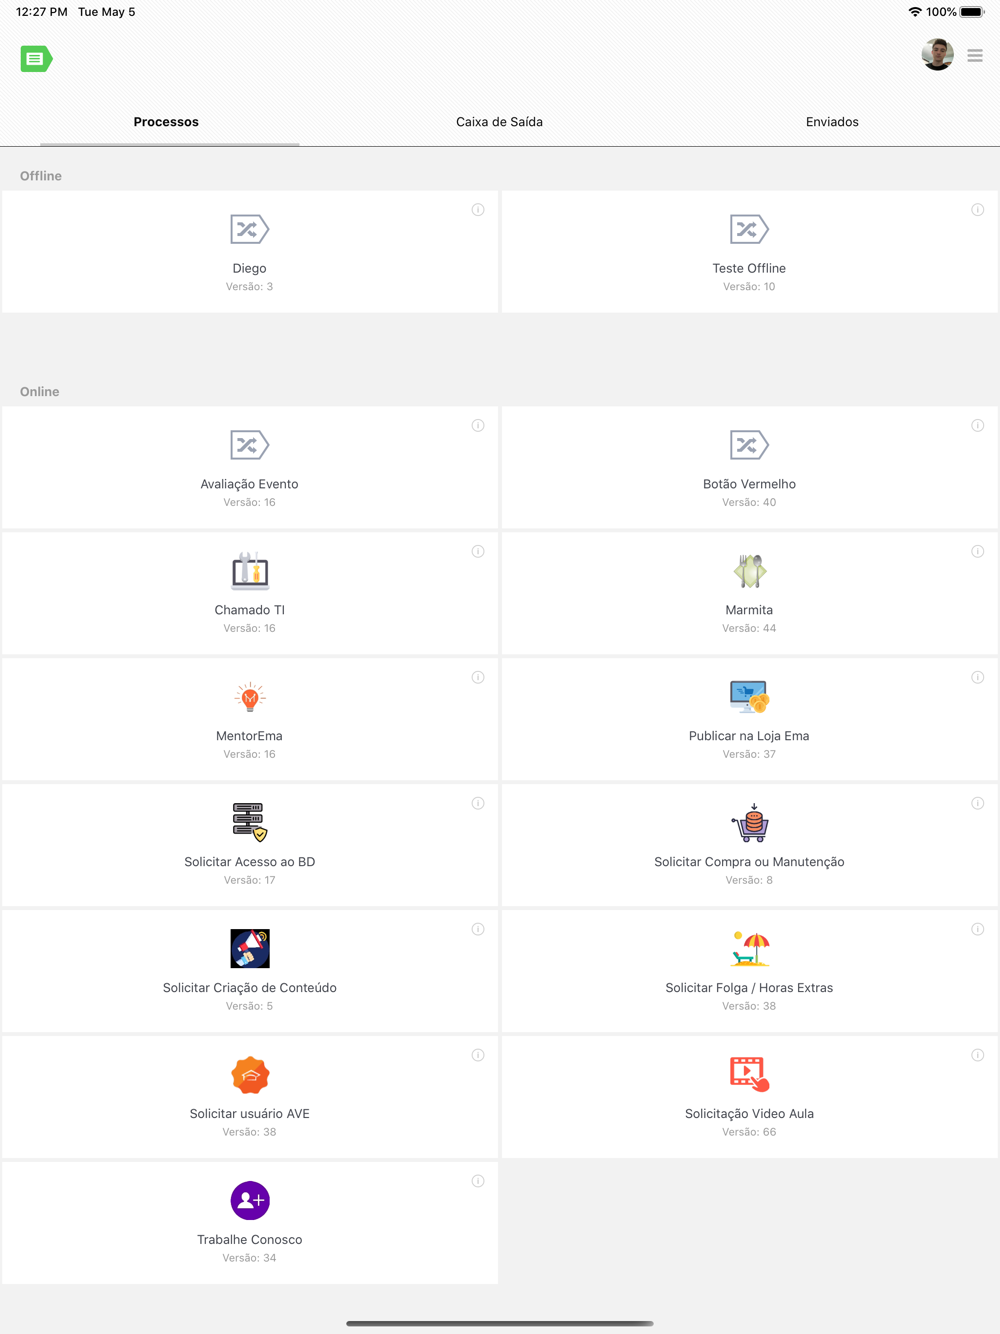Open the Teste Offline process card

pyautogui.click(x=749, y=252)
